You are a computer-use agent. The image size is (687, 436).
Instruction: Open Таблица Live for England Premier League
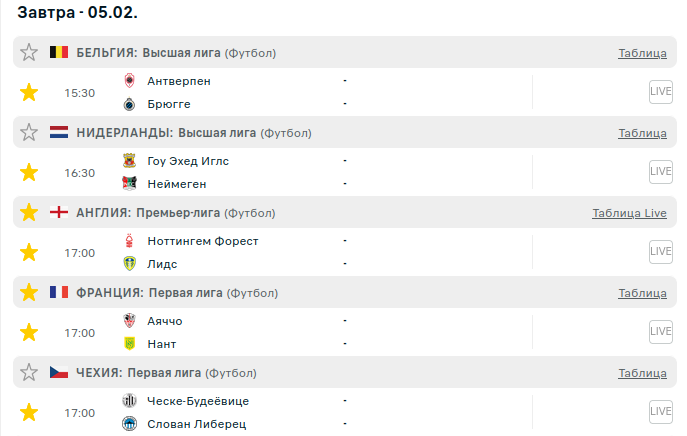629,213
